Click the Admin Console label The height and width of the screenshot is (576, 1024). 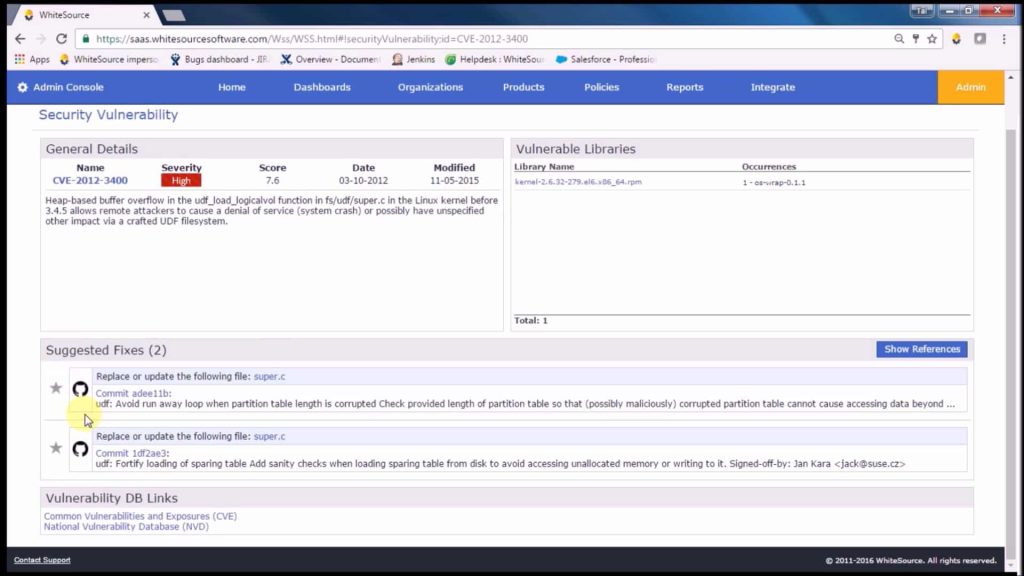tap(69, 88)
